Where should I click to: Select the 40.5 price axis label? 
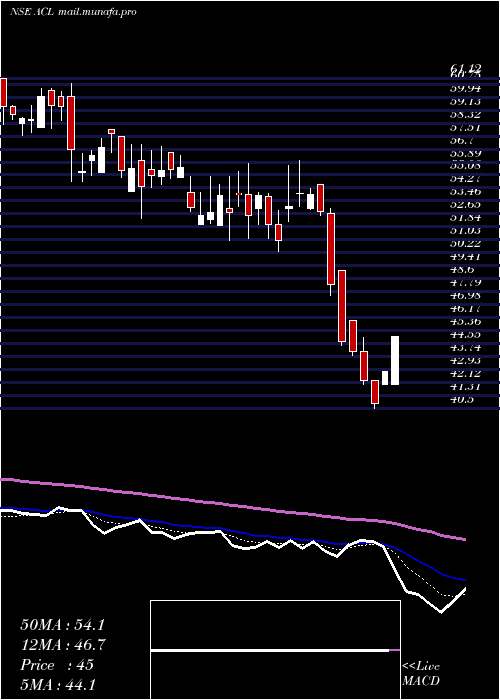click(x=462, y=399)
